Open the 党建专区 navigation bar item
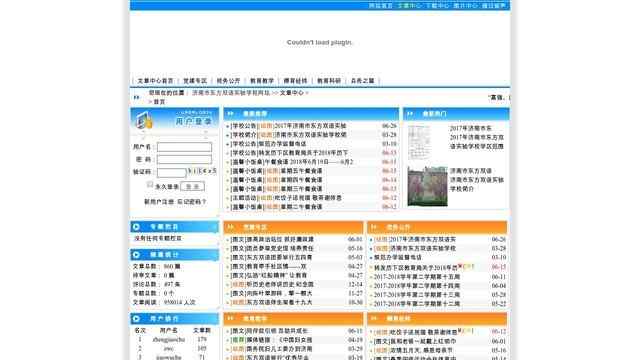The width and height of the screenshot is (640, 360). (195, 81)
